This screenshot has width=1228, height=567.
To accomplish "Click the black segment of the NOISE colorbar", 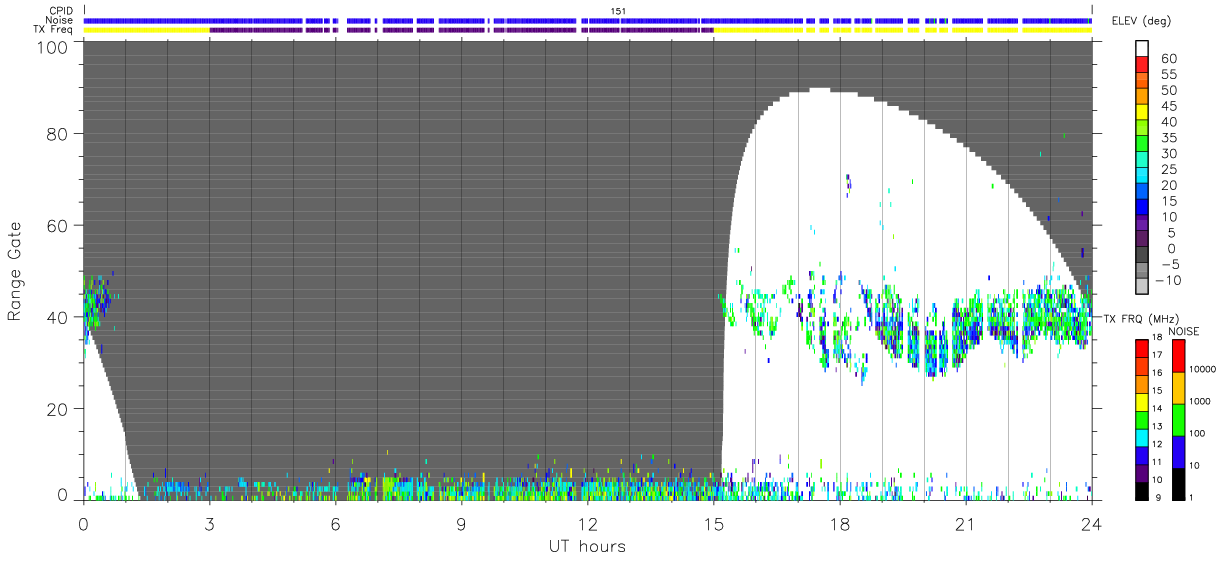I will pyautogui.click(x=1179, y=484).
